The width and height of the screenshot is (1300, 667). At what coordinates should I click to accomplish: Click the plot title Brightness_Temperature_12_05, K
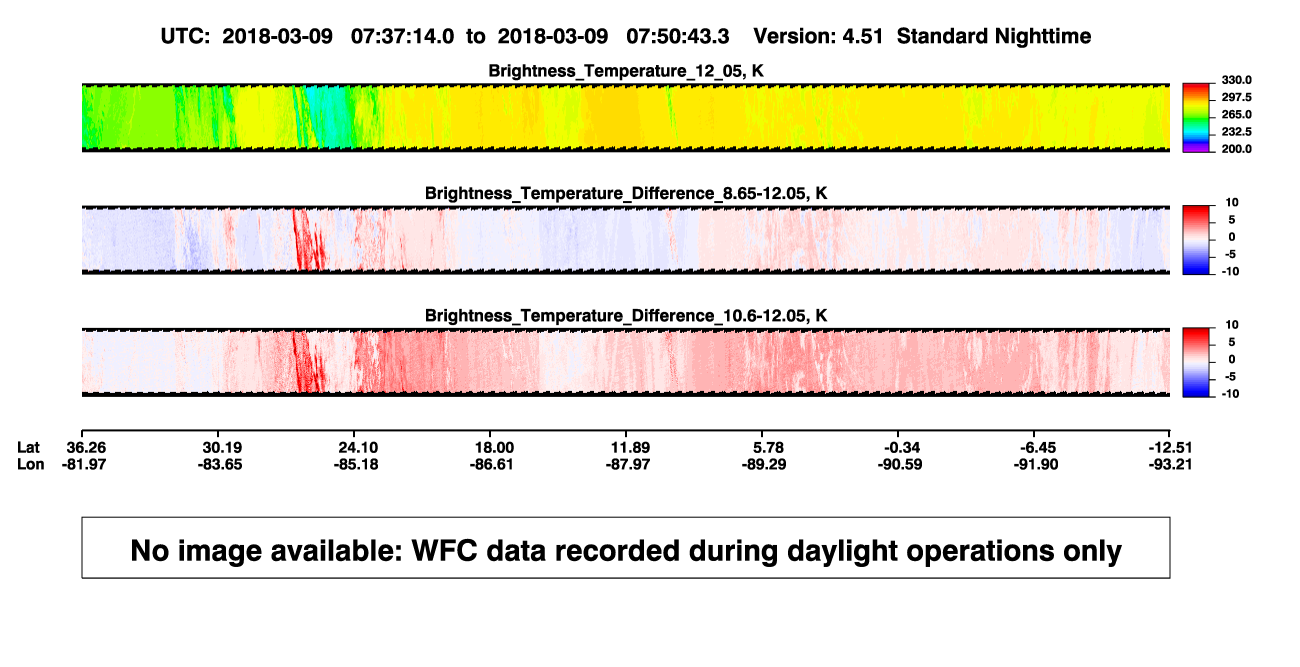[x=626, y=70]
